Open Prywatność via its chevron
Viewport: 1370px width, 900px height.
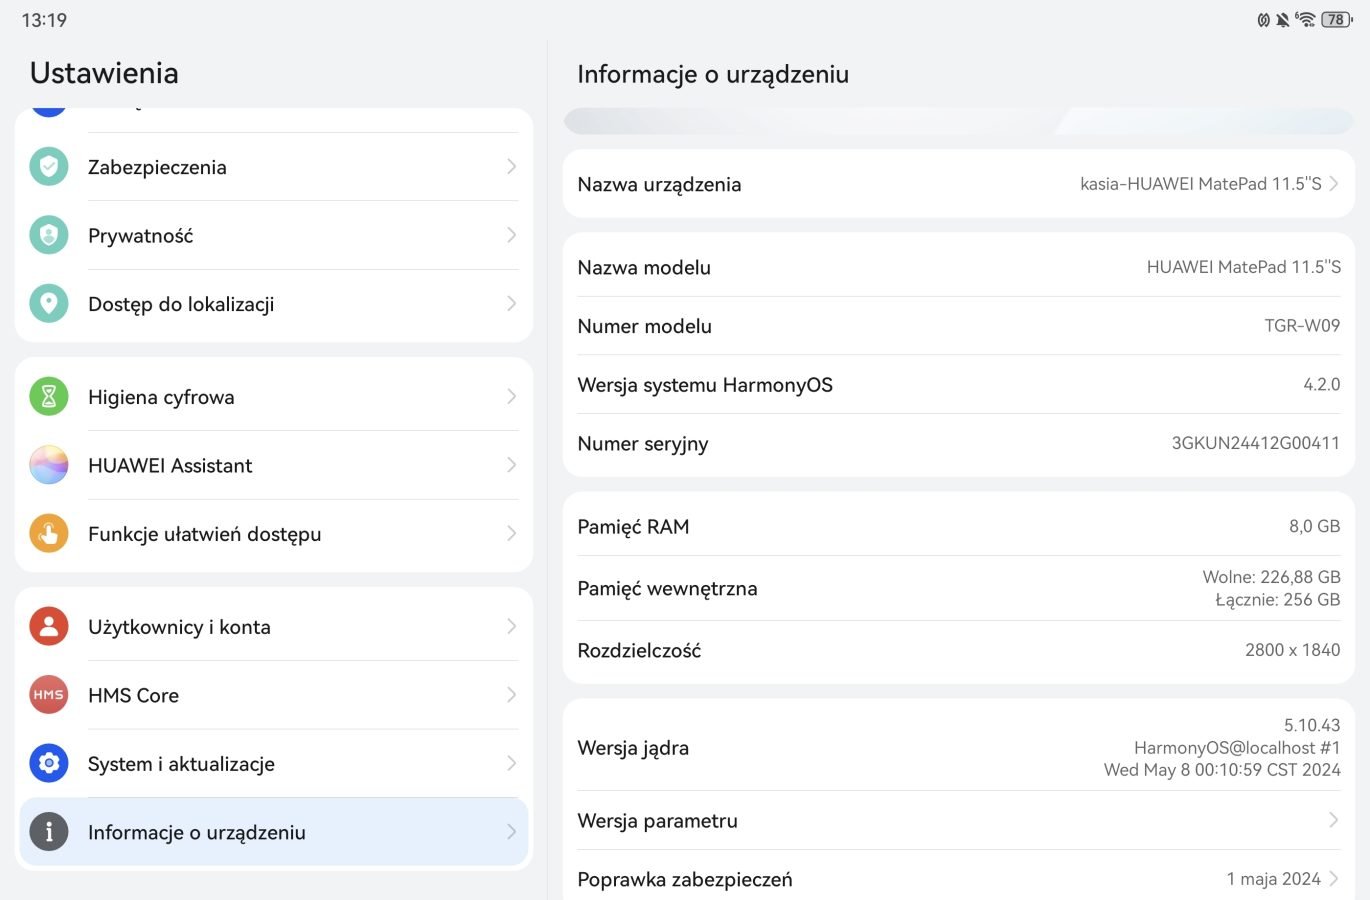tap(511, 235)
